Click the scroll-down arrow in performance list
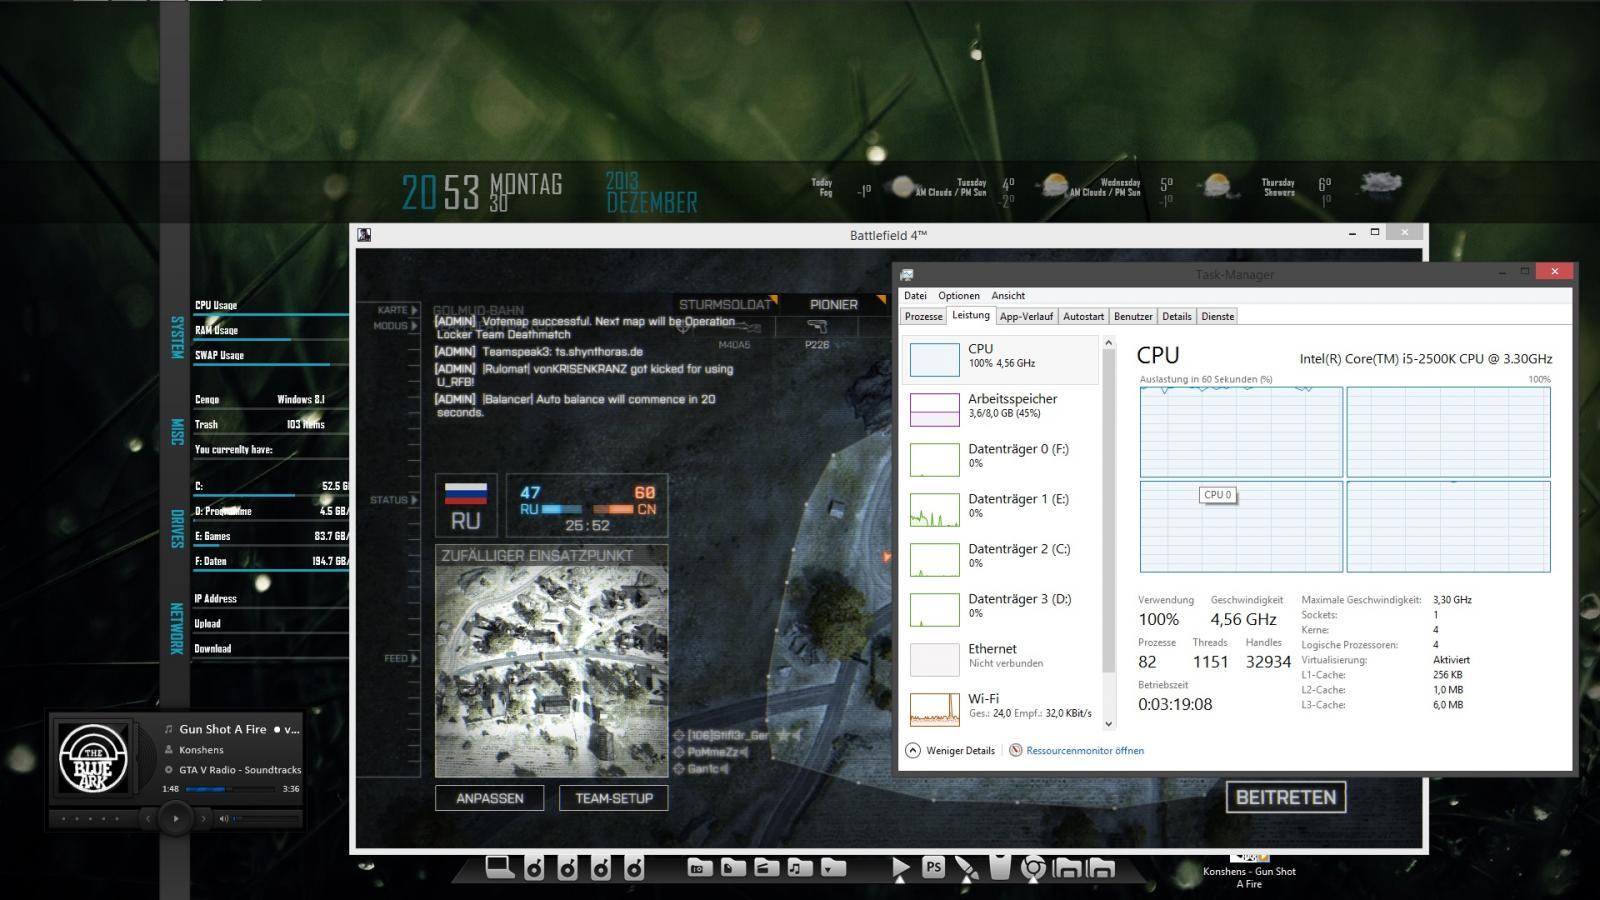The height and width of the screenshot is (900, 1600). pos(1108,724)
